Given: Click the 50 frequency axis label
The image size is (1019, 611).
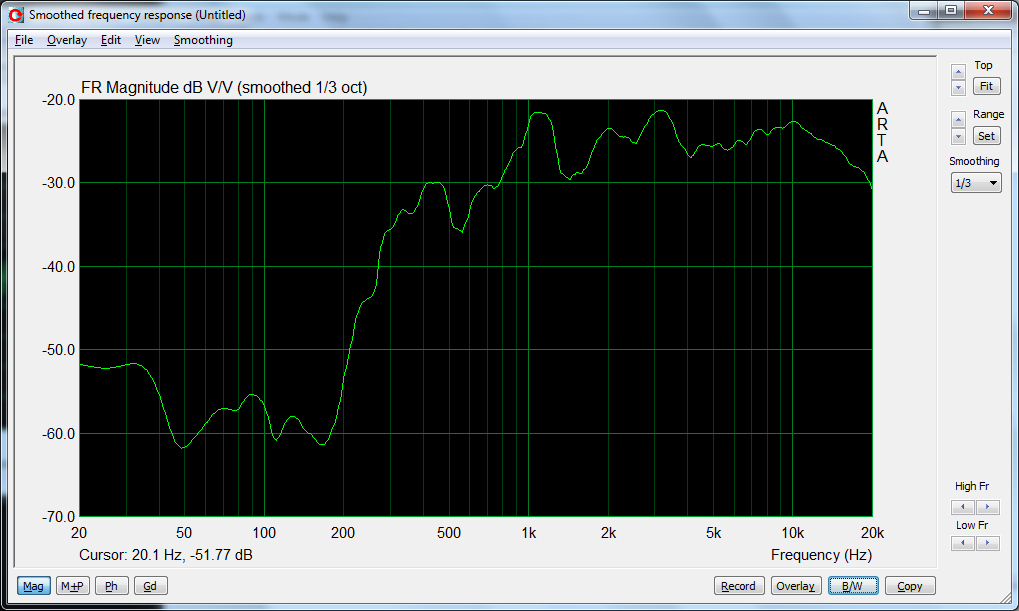Looking at the screenshot, I should (x=184, y=533).
